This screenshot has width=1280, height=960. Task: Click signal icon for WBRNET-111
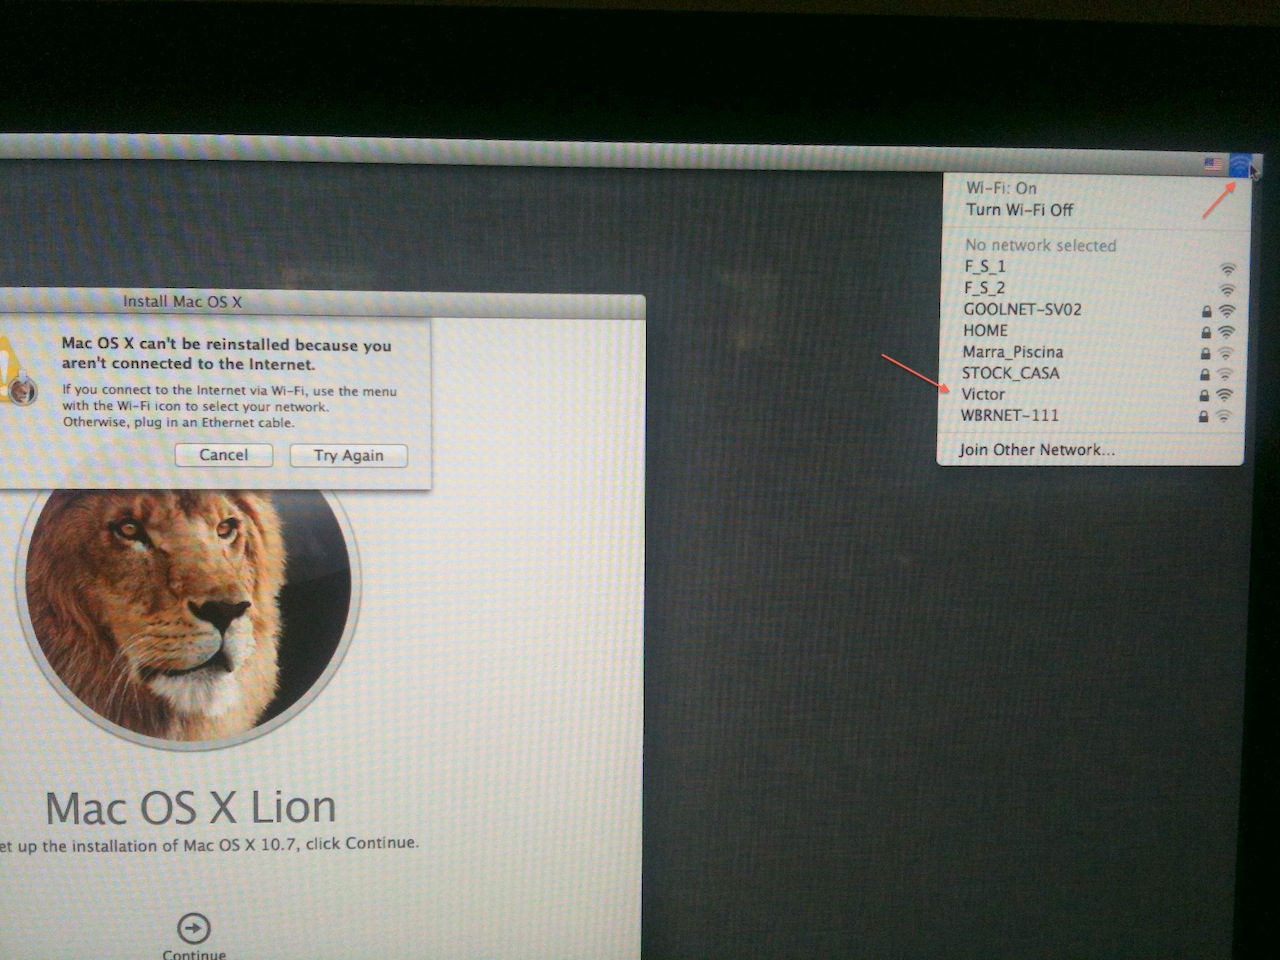(1224, 416)
